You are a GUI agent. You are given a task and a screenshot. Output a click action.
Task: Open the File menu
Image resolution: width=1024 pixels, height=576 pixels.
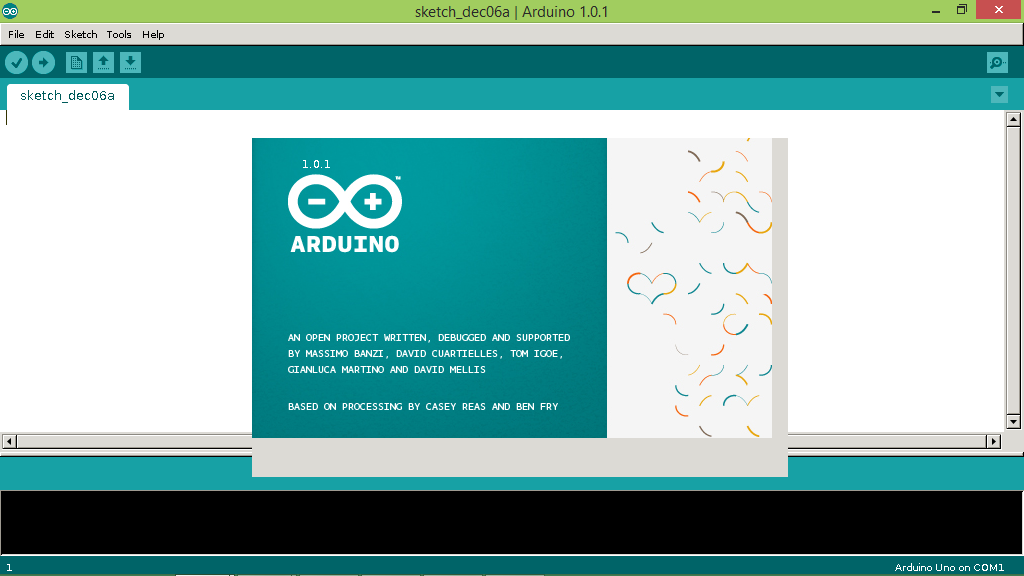[16, 35]
